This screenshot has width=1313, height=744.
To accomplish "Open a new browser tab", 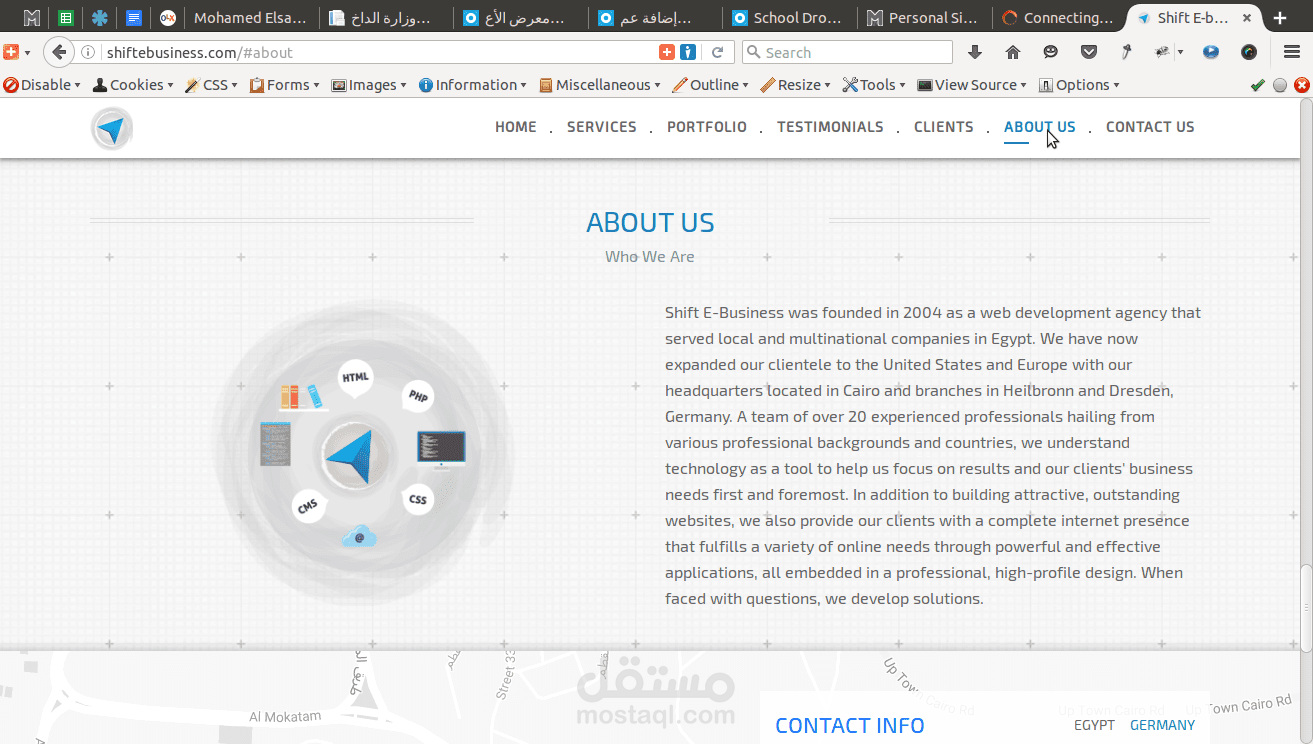I will pos(1280,18).
